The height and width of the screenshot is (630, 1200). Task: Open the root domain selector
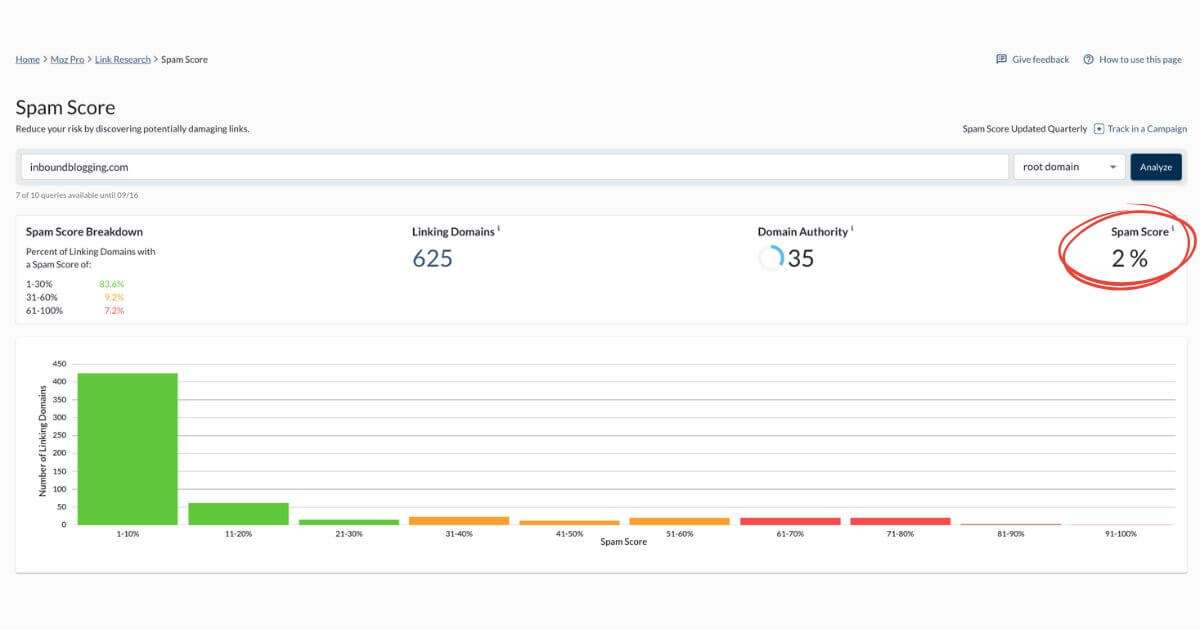pos(1068,167)
